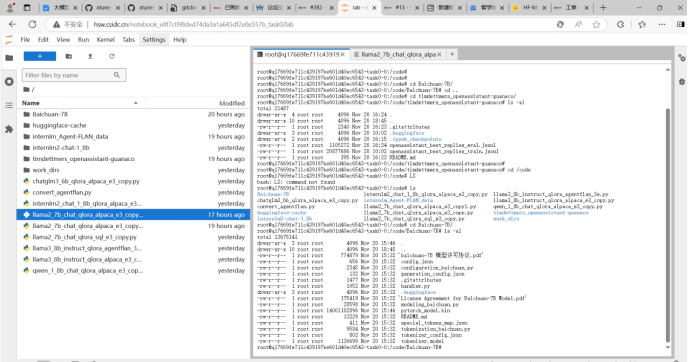Open the Kernel menu
The image size is (688, 362).
(x=105, y=39)
